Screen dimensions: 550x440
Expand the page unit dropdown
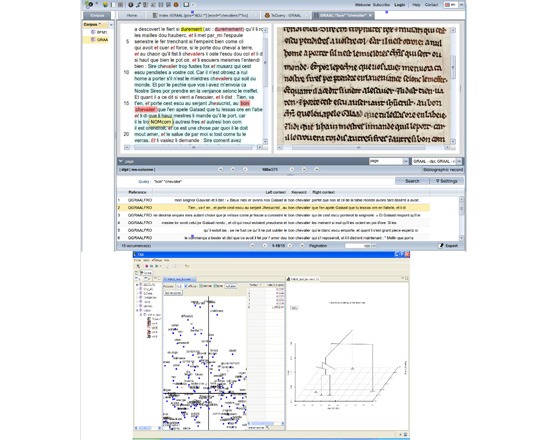point(406,161)
